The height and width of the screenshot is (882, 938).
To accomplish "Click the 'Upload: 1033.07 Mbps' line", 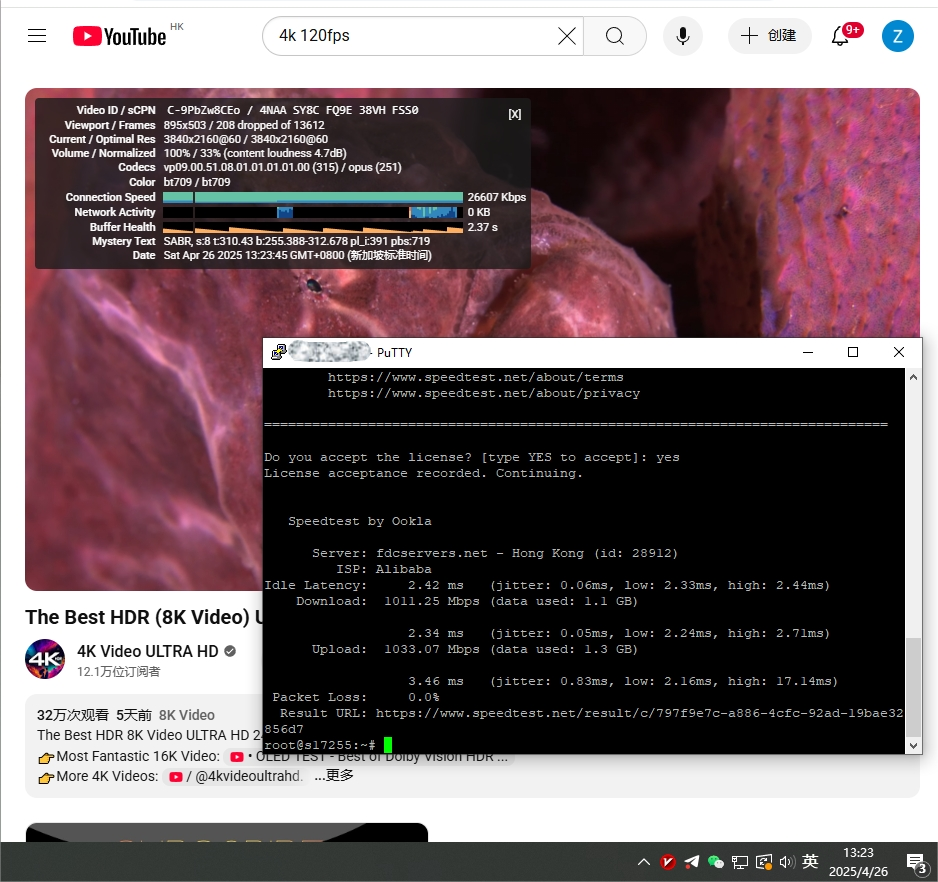I will coord(474,650).
